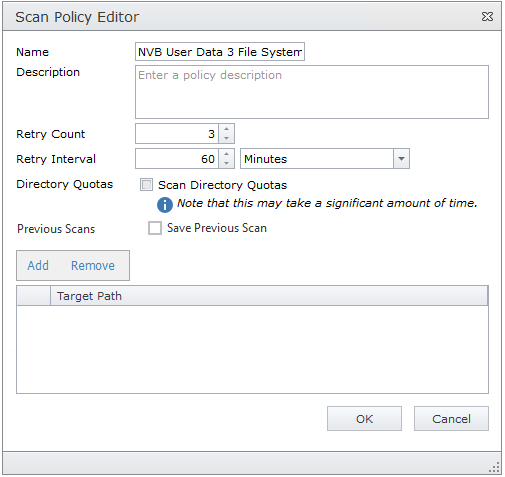
Task: Cancel the scan policy changes
Action: 451,419
